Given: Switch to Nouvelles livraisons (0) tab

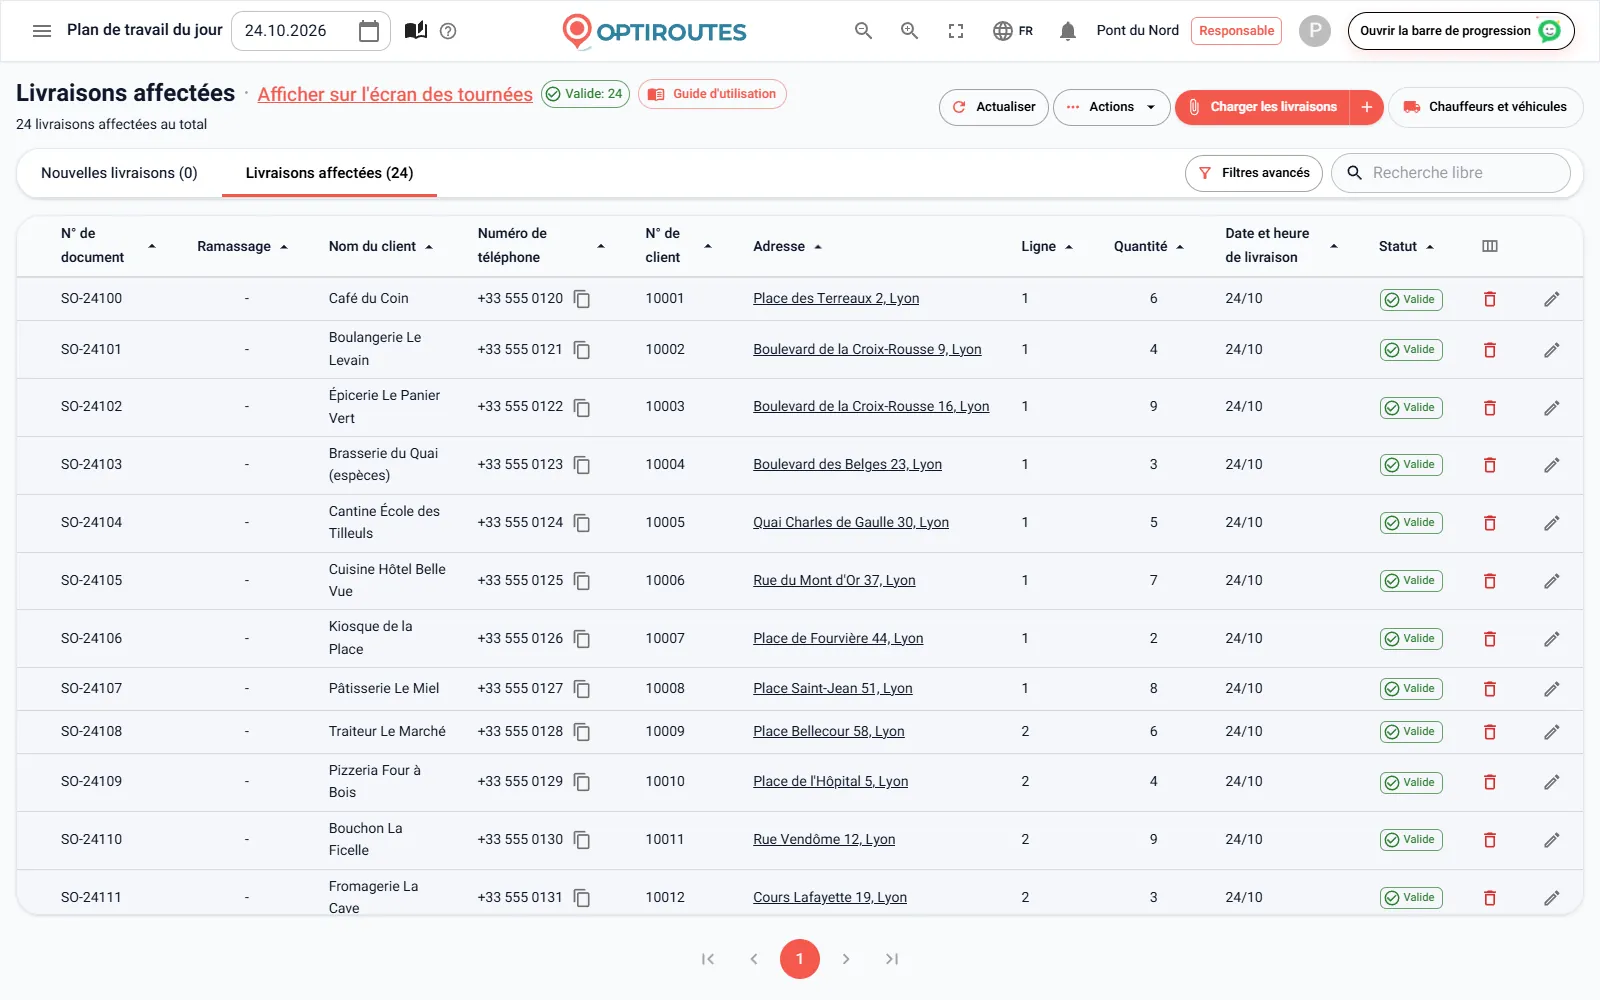Looking at the screenshot, I should 119,173.
